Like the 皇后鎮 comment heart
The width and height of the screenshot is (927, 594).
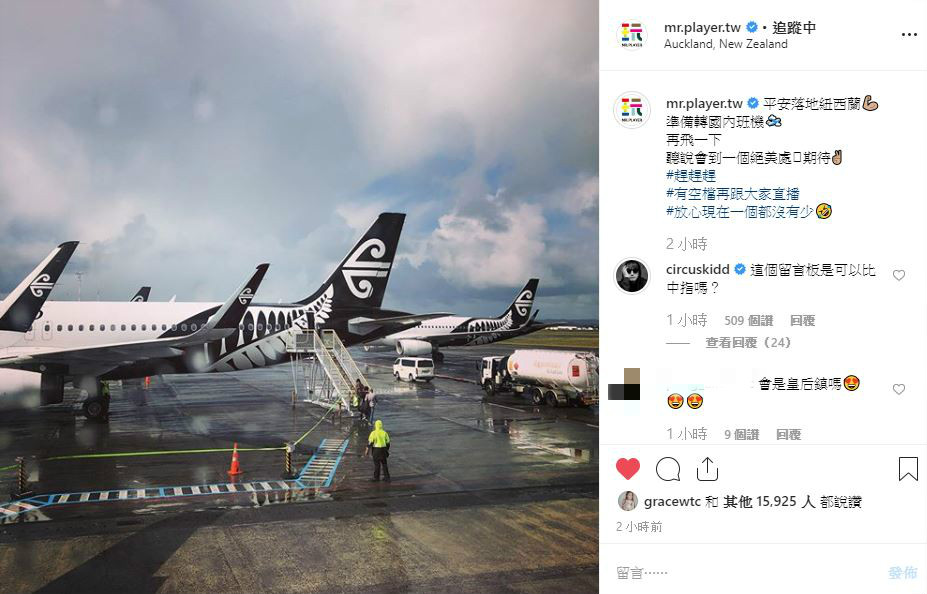[899, 389]
